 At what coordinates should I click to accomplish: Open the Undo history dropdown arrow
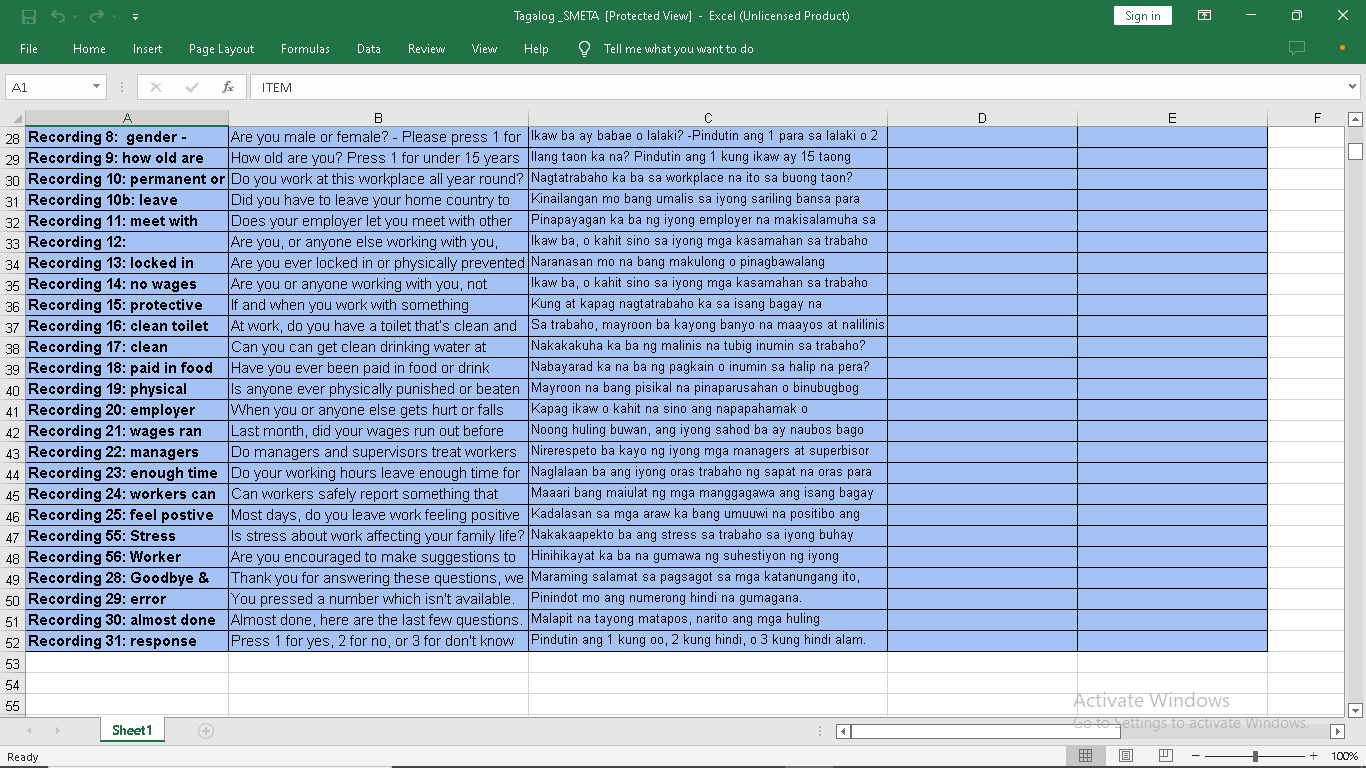pyautogui.click(x=74, y=17)
